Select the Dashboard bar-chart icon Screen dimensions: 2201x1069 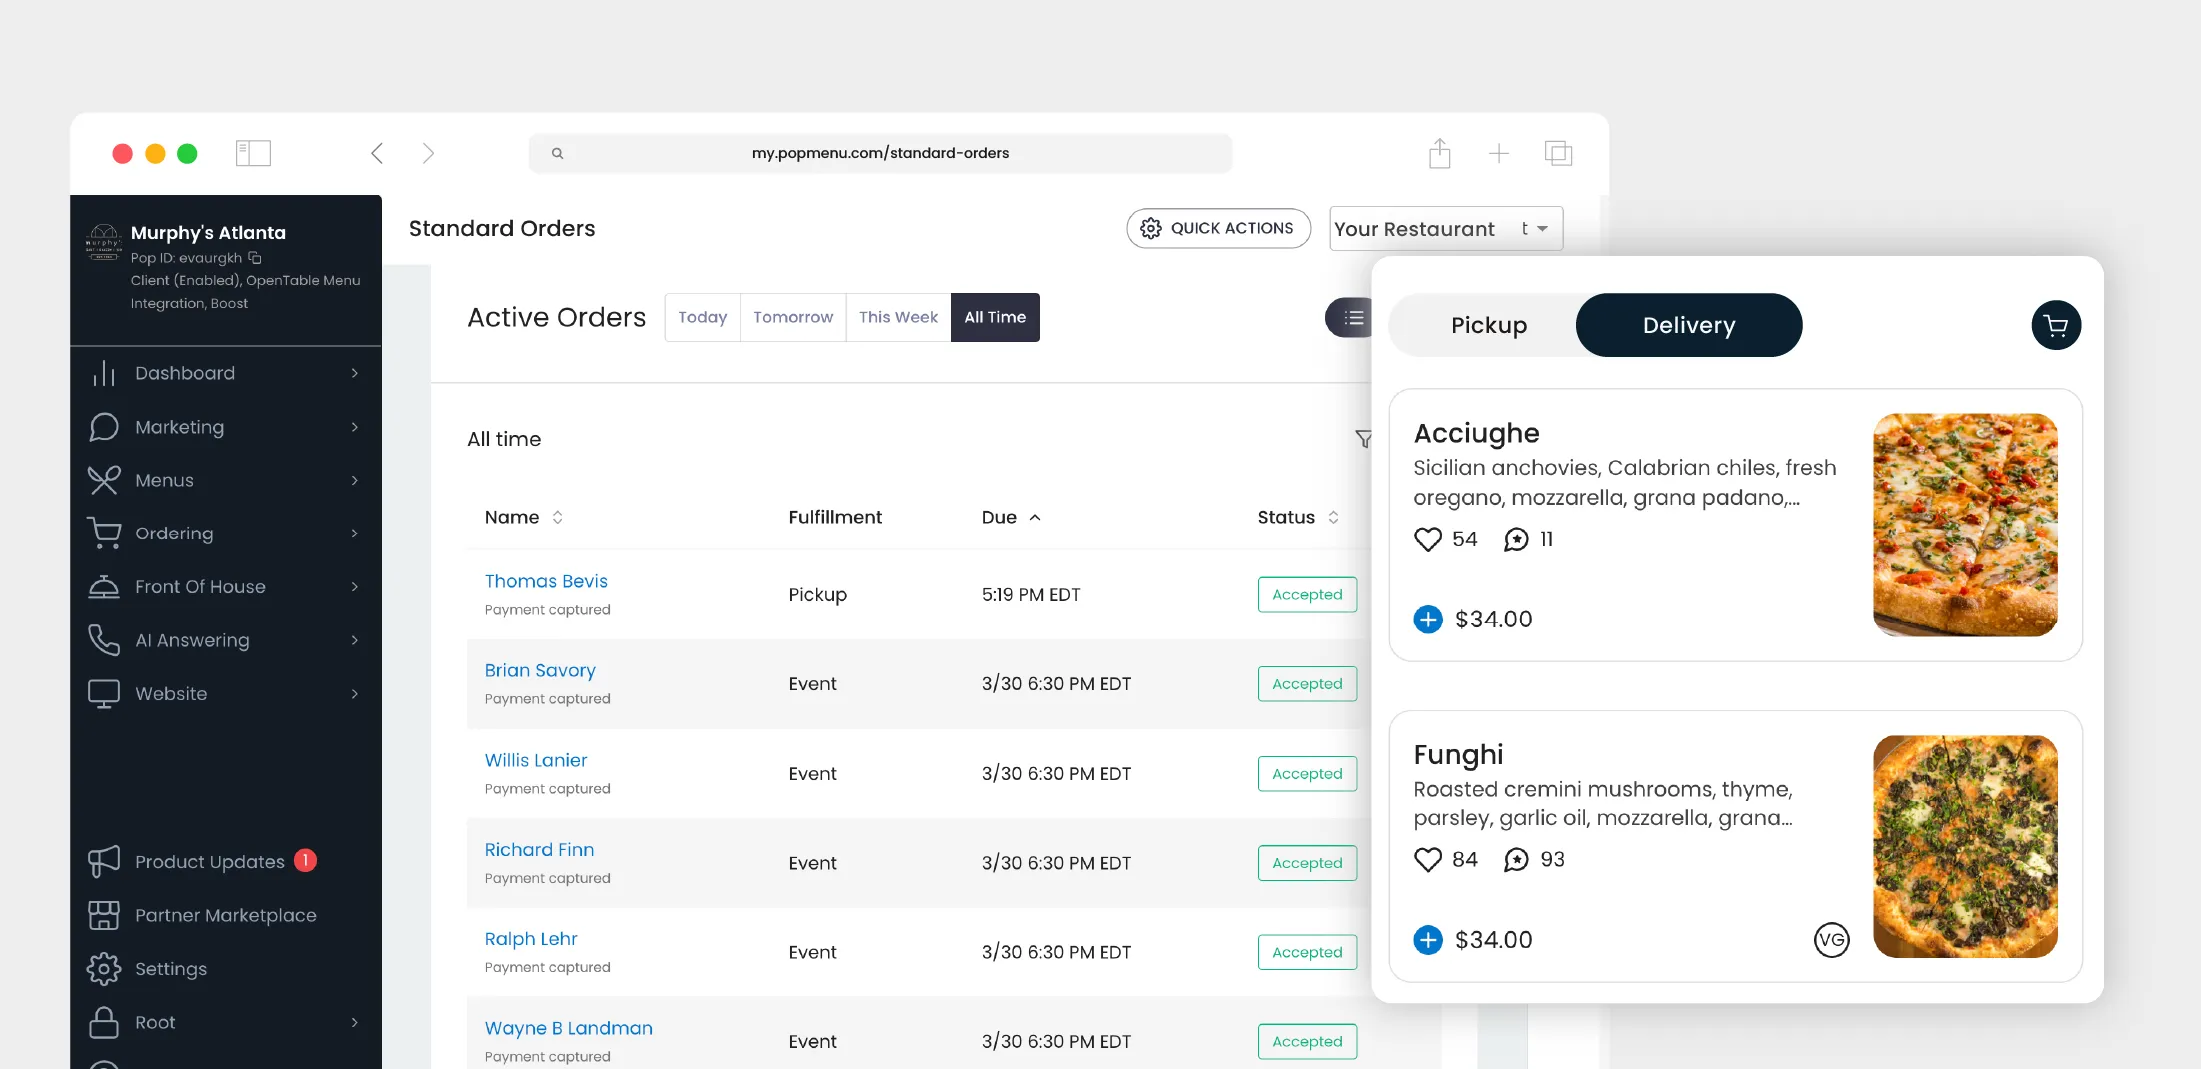point(104,373)
